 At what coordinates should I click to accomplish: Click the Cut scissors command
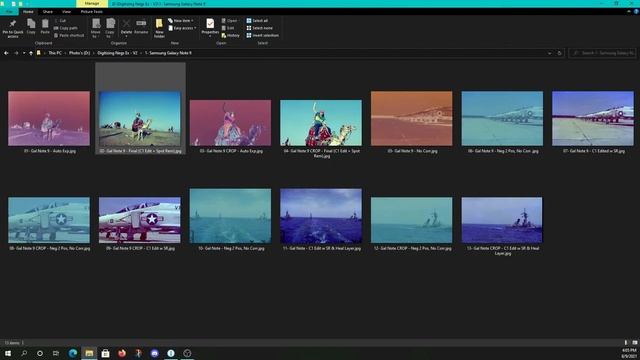(60, 20)
